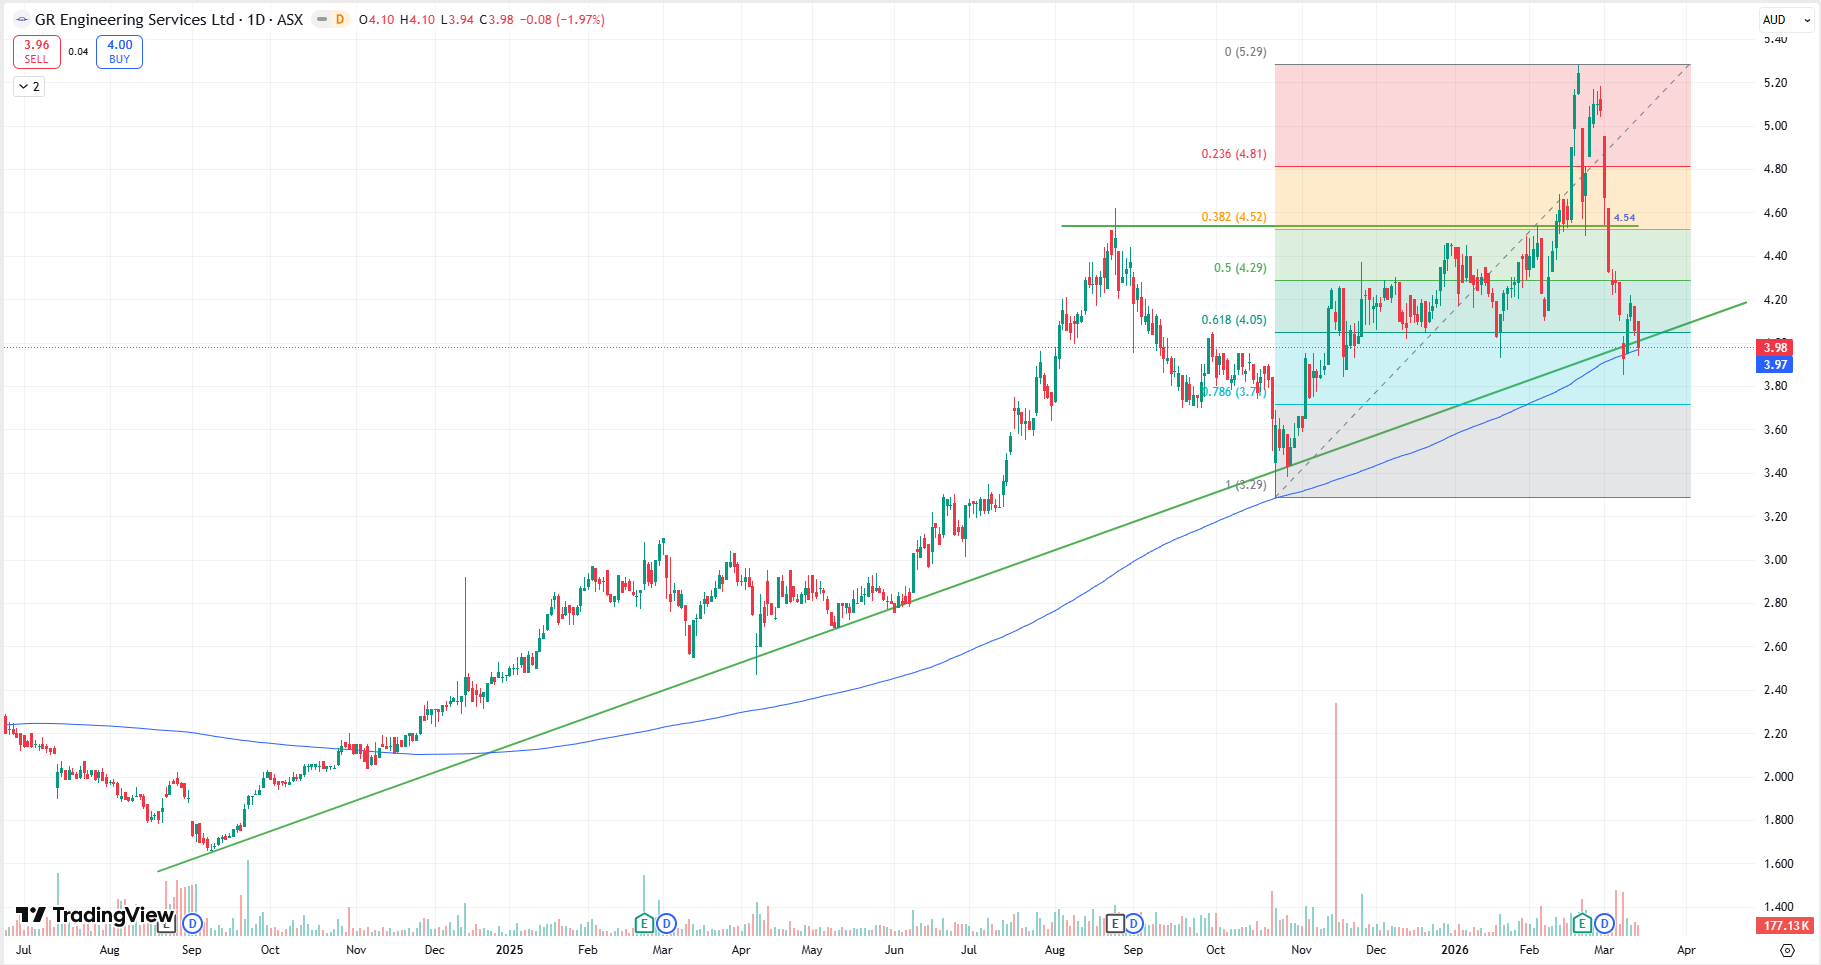1821x965 pixels.
Task: Toggle the market status indicator pill
Action: [x=321, y=20]
